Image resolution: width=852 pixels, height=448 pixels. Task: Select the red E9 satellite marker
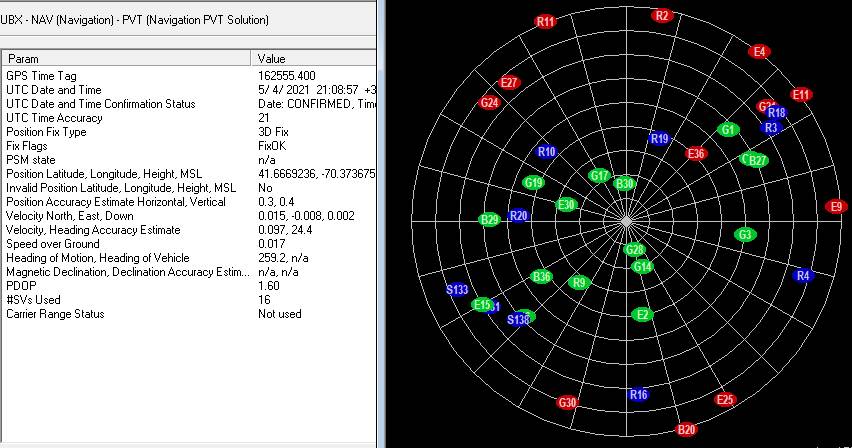[x=837, y=207]
